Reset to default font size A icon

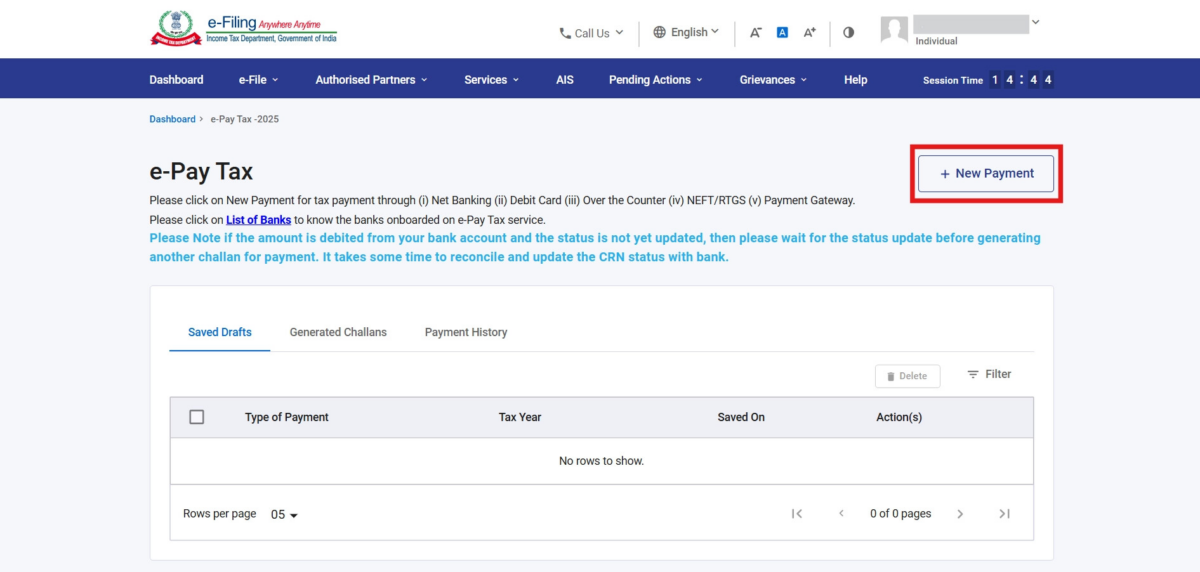782,32
